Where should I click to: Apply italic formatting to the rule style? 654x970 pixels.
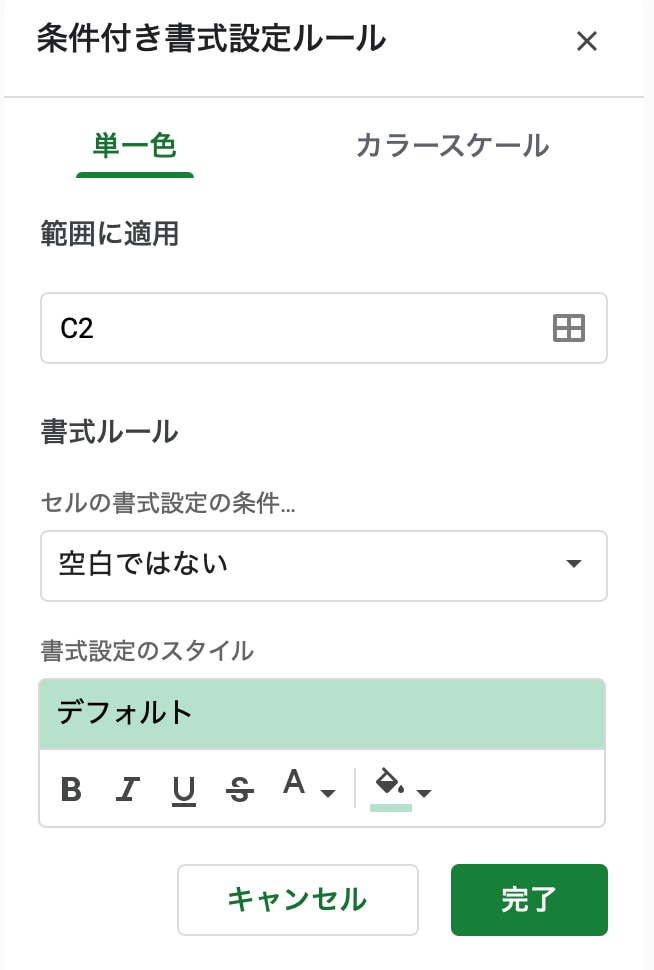(x=127, y=790)
